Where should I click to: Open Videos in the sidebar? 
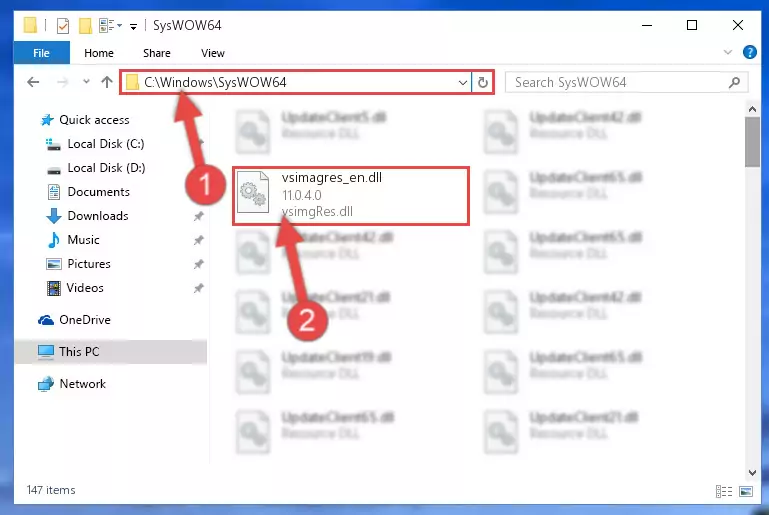coord(85,288)
